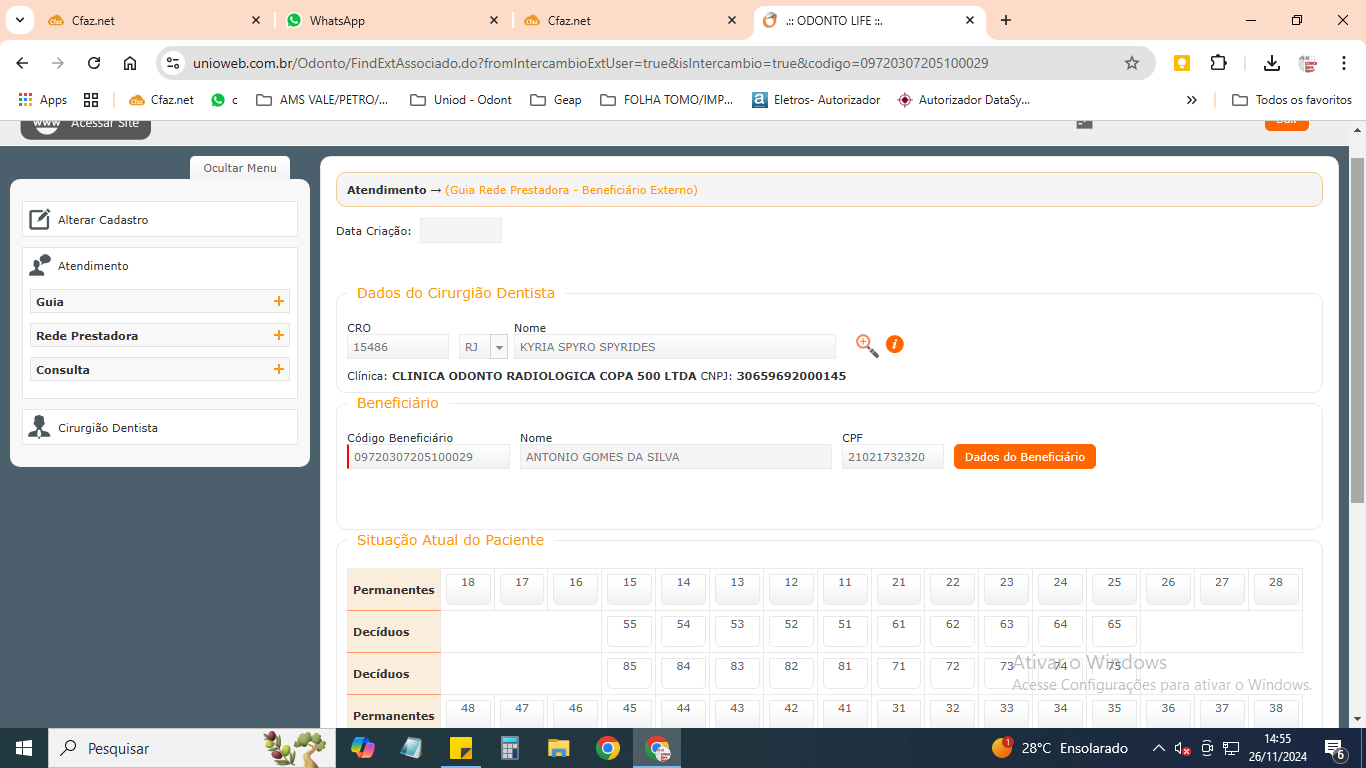Image resolution: width=1366 pixels, height=768 pixels.
Task: Close the WhatsApp browser tab
Action: (x=494, y=20)
